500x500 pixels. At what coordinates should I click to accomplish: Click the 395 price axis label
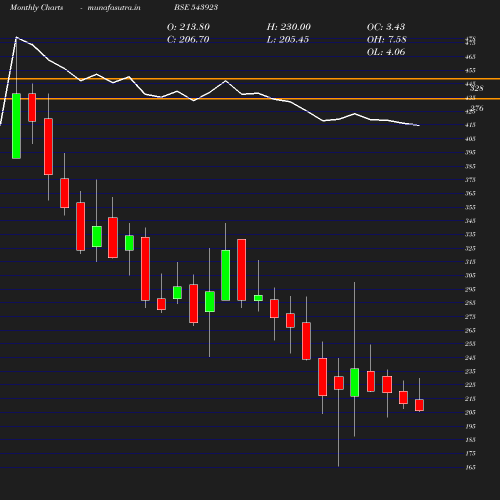(x=470, y=152)
